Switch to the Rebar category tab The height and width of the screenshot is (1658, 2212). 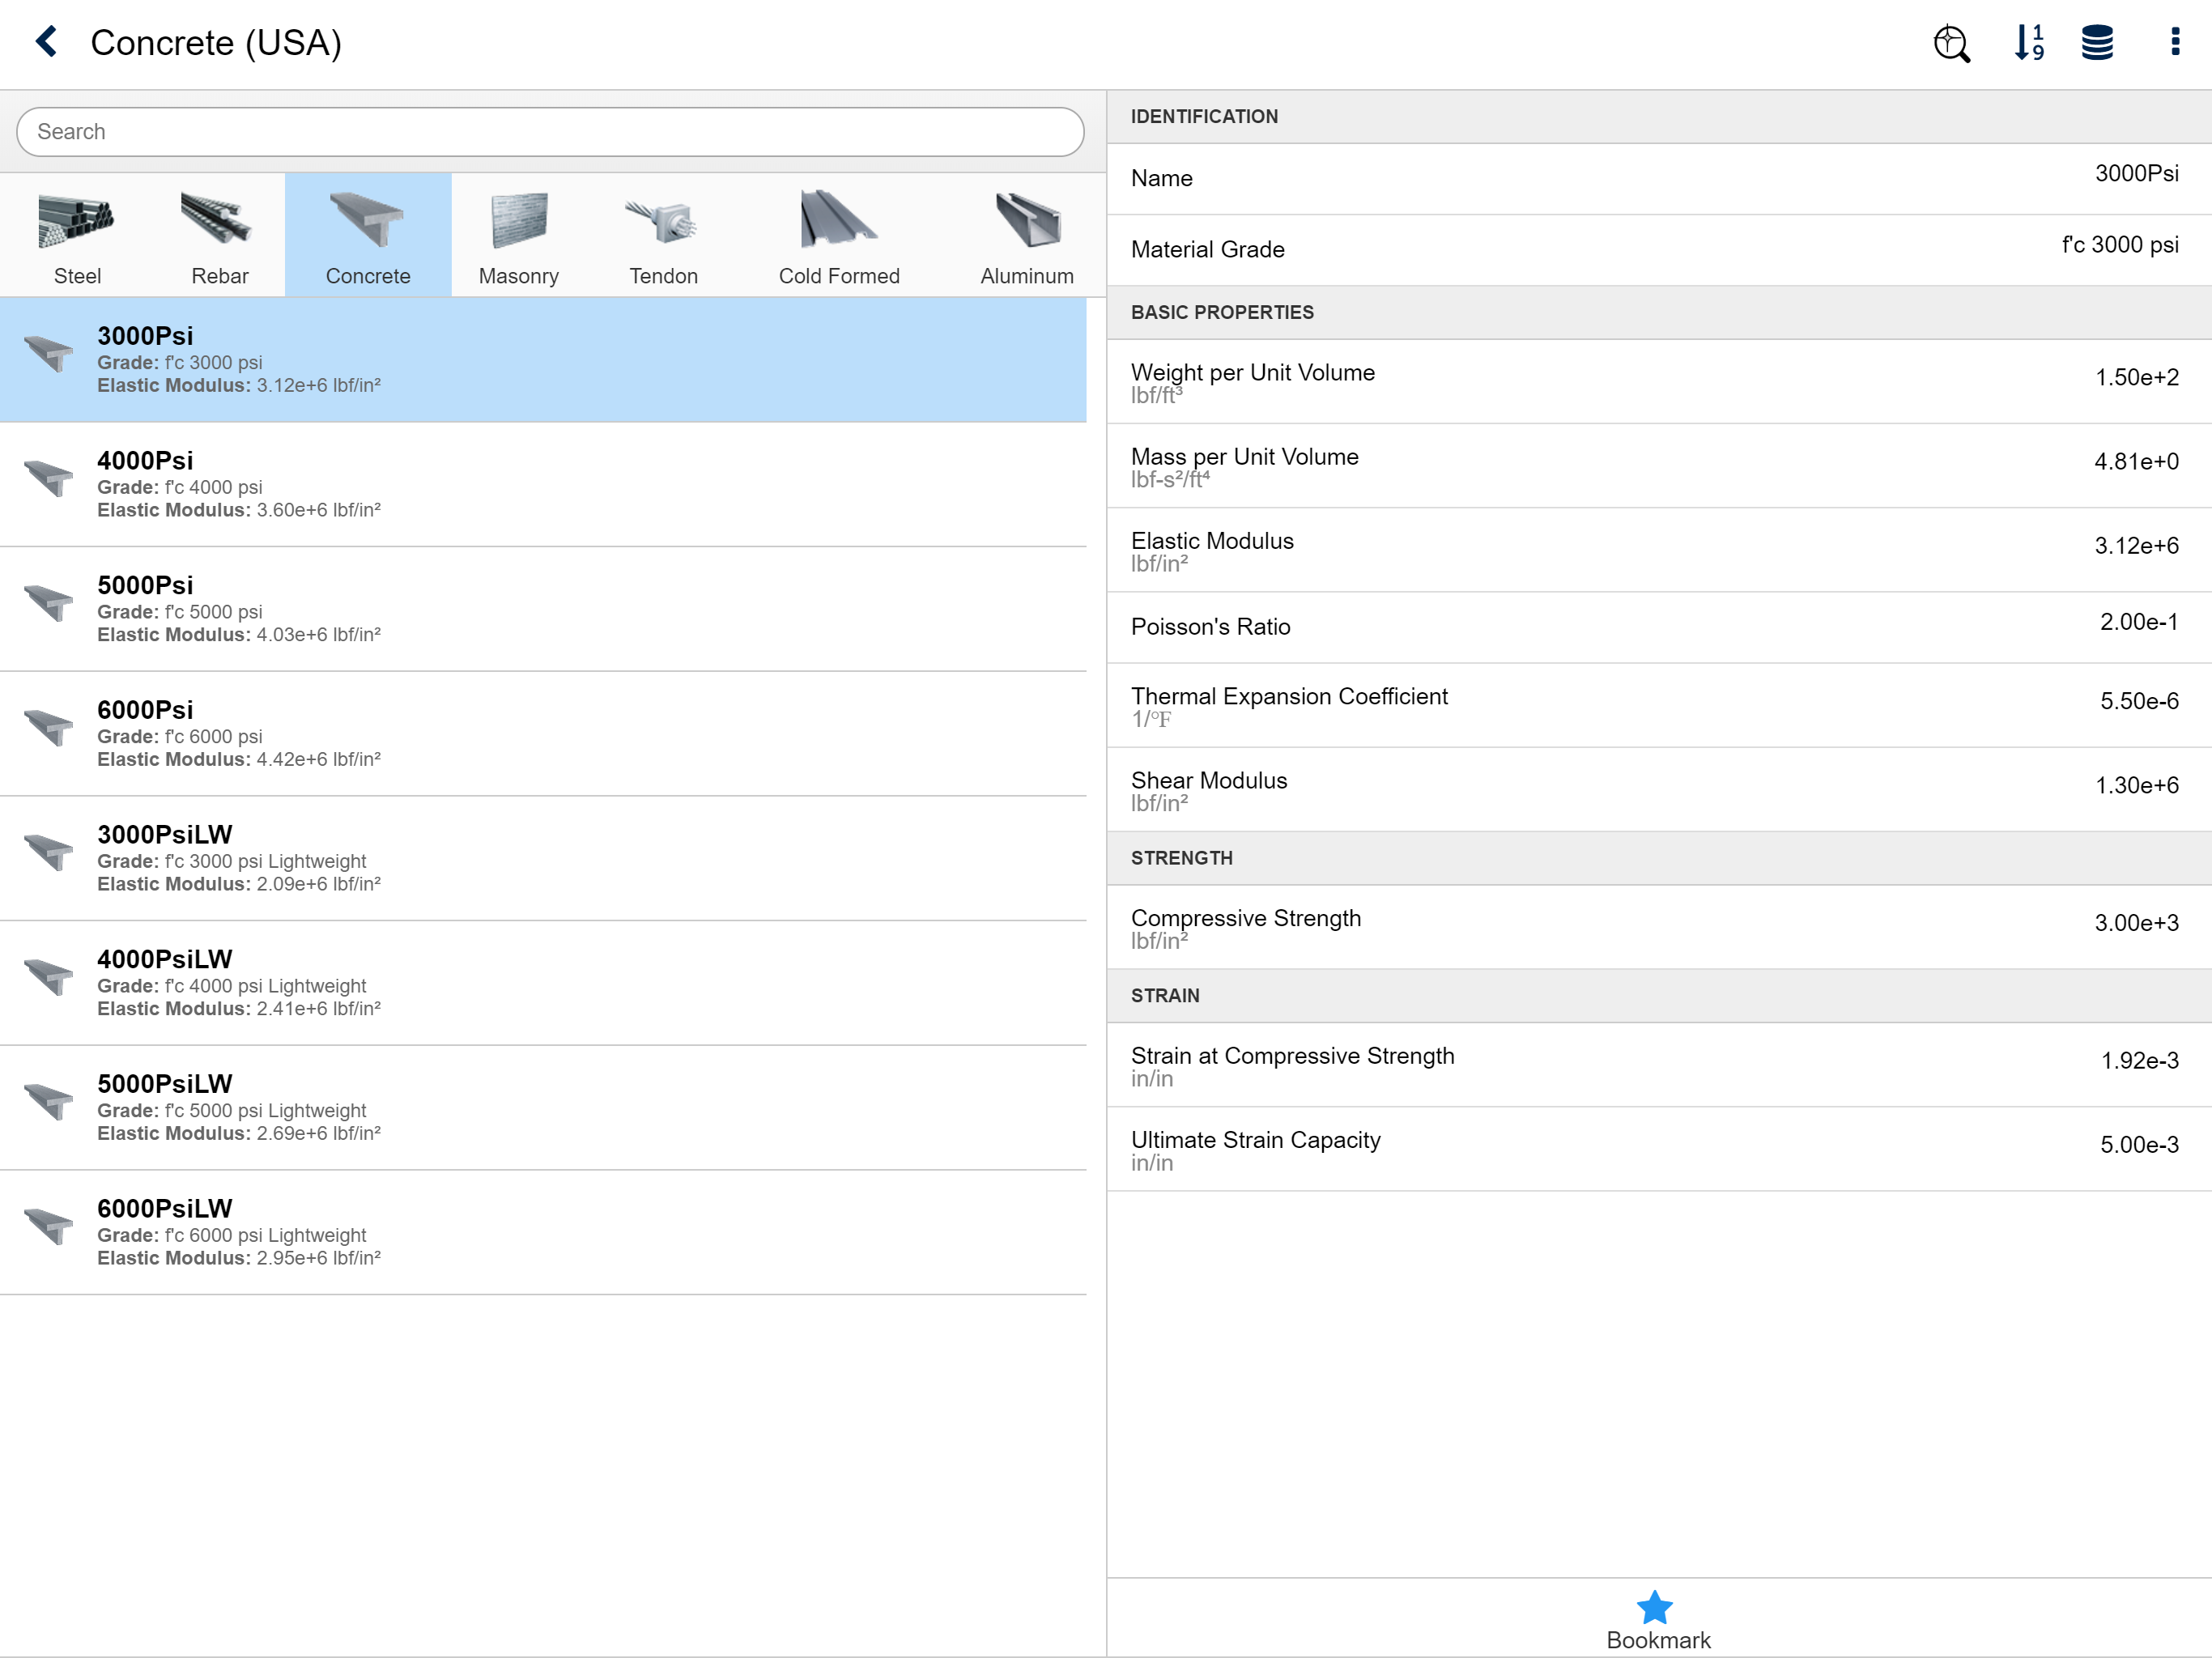219,236
